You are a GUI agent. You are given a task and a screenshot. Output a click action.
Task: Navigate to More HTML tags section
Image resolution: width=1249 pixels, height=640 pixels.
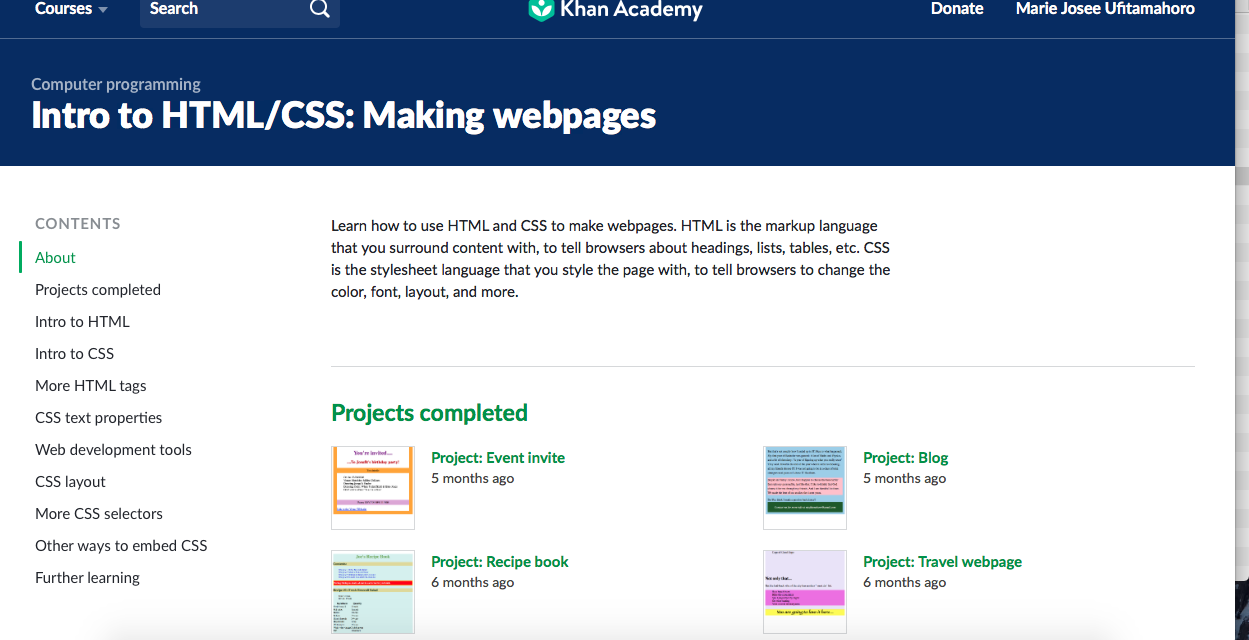pyautogui.click(x=91, y=386)
